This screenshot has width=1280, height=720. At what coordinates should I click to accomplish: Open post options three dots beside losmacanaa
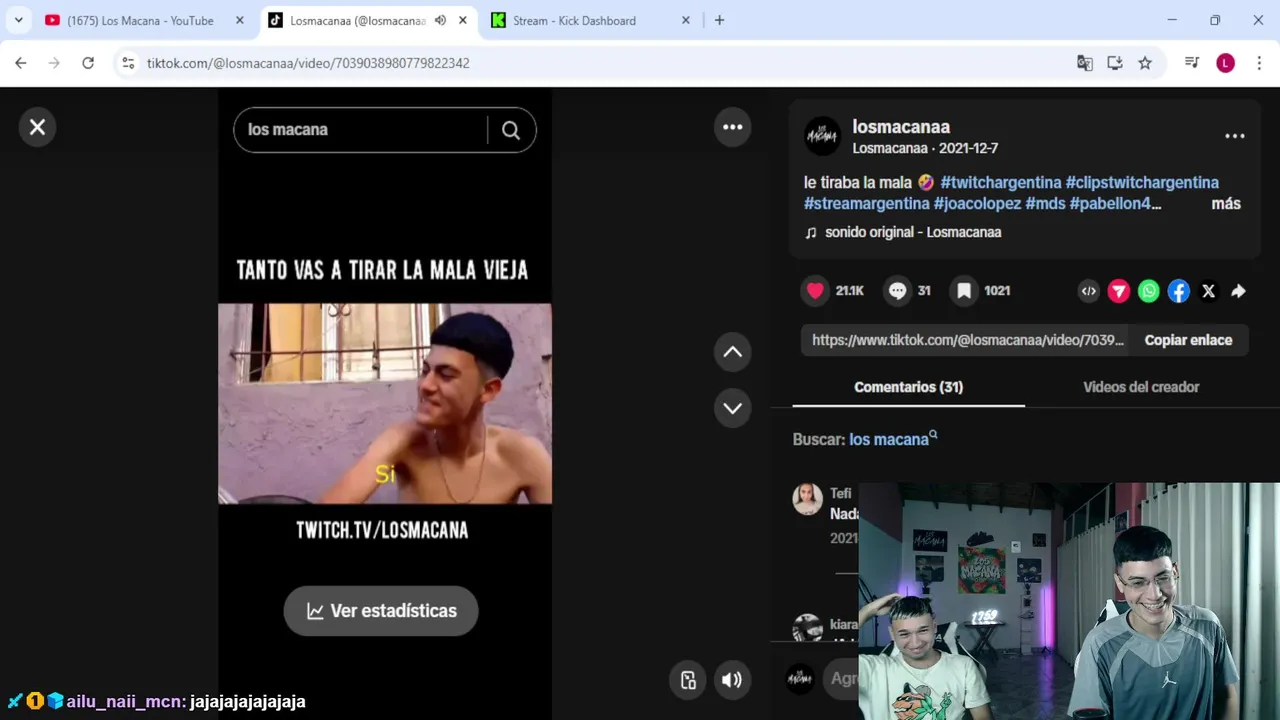(x=1235, y=136)
